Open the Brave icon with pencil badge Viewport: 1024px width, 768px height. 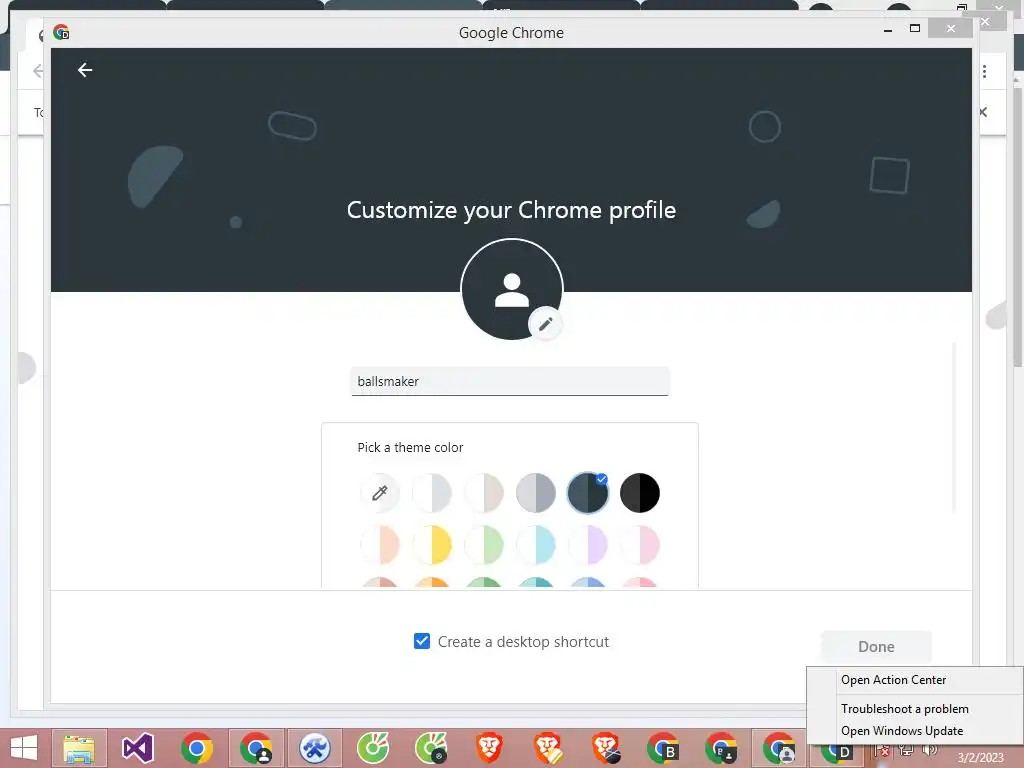click(548, 748)
